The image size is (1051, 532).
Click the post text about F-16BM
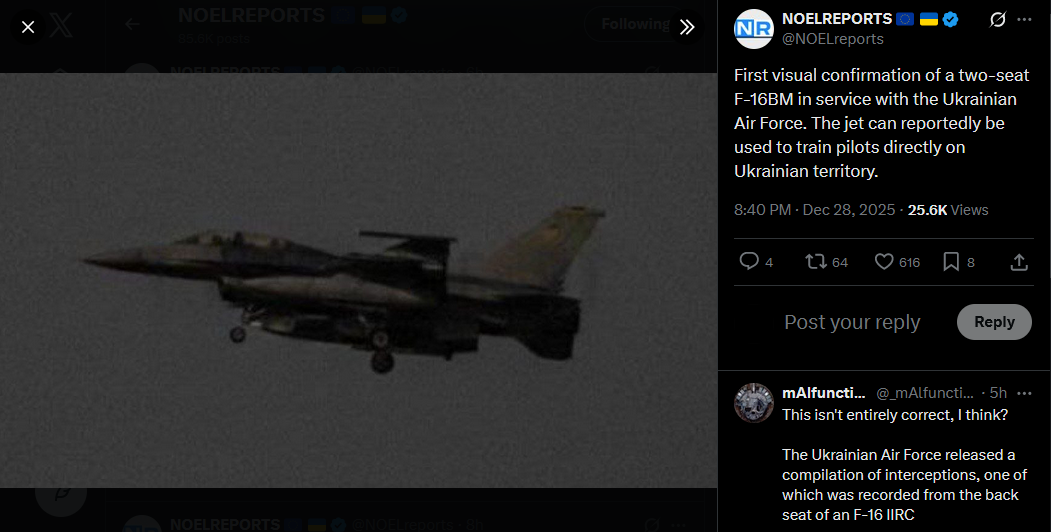pyautogui.click(x=881, y=123)
